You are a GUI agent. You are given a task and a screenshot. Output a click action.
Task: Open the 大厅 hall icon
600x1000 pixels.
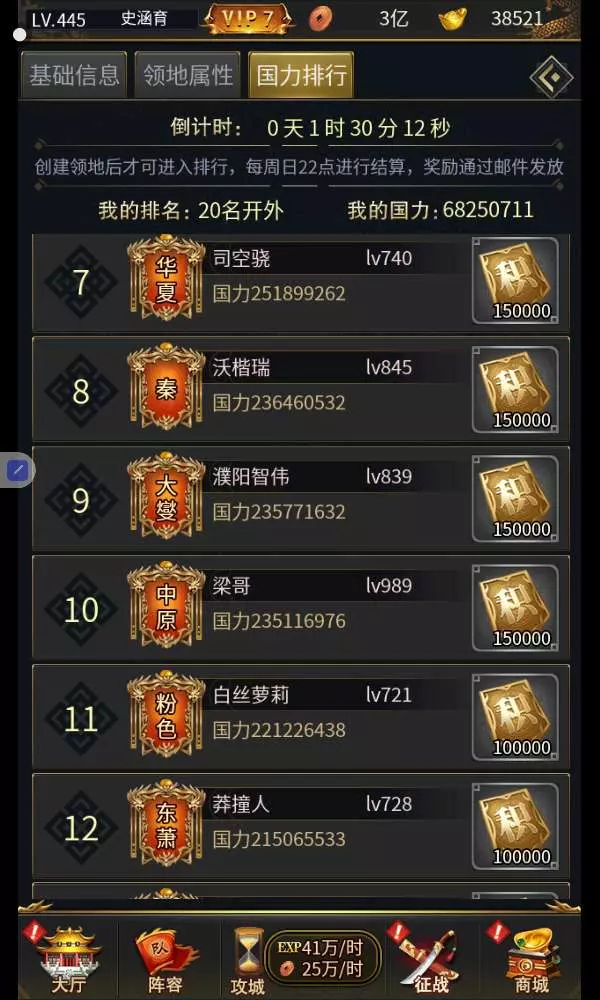pos(69,959)
